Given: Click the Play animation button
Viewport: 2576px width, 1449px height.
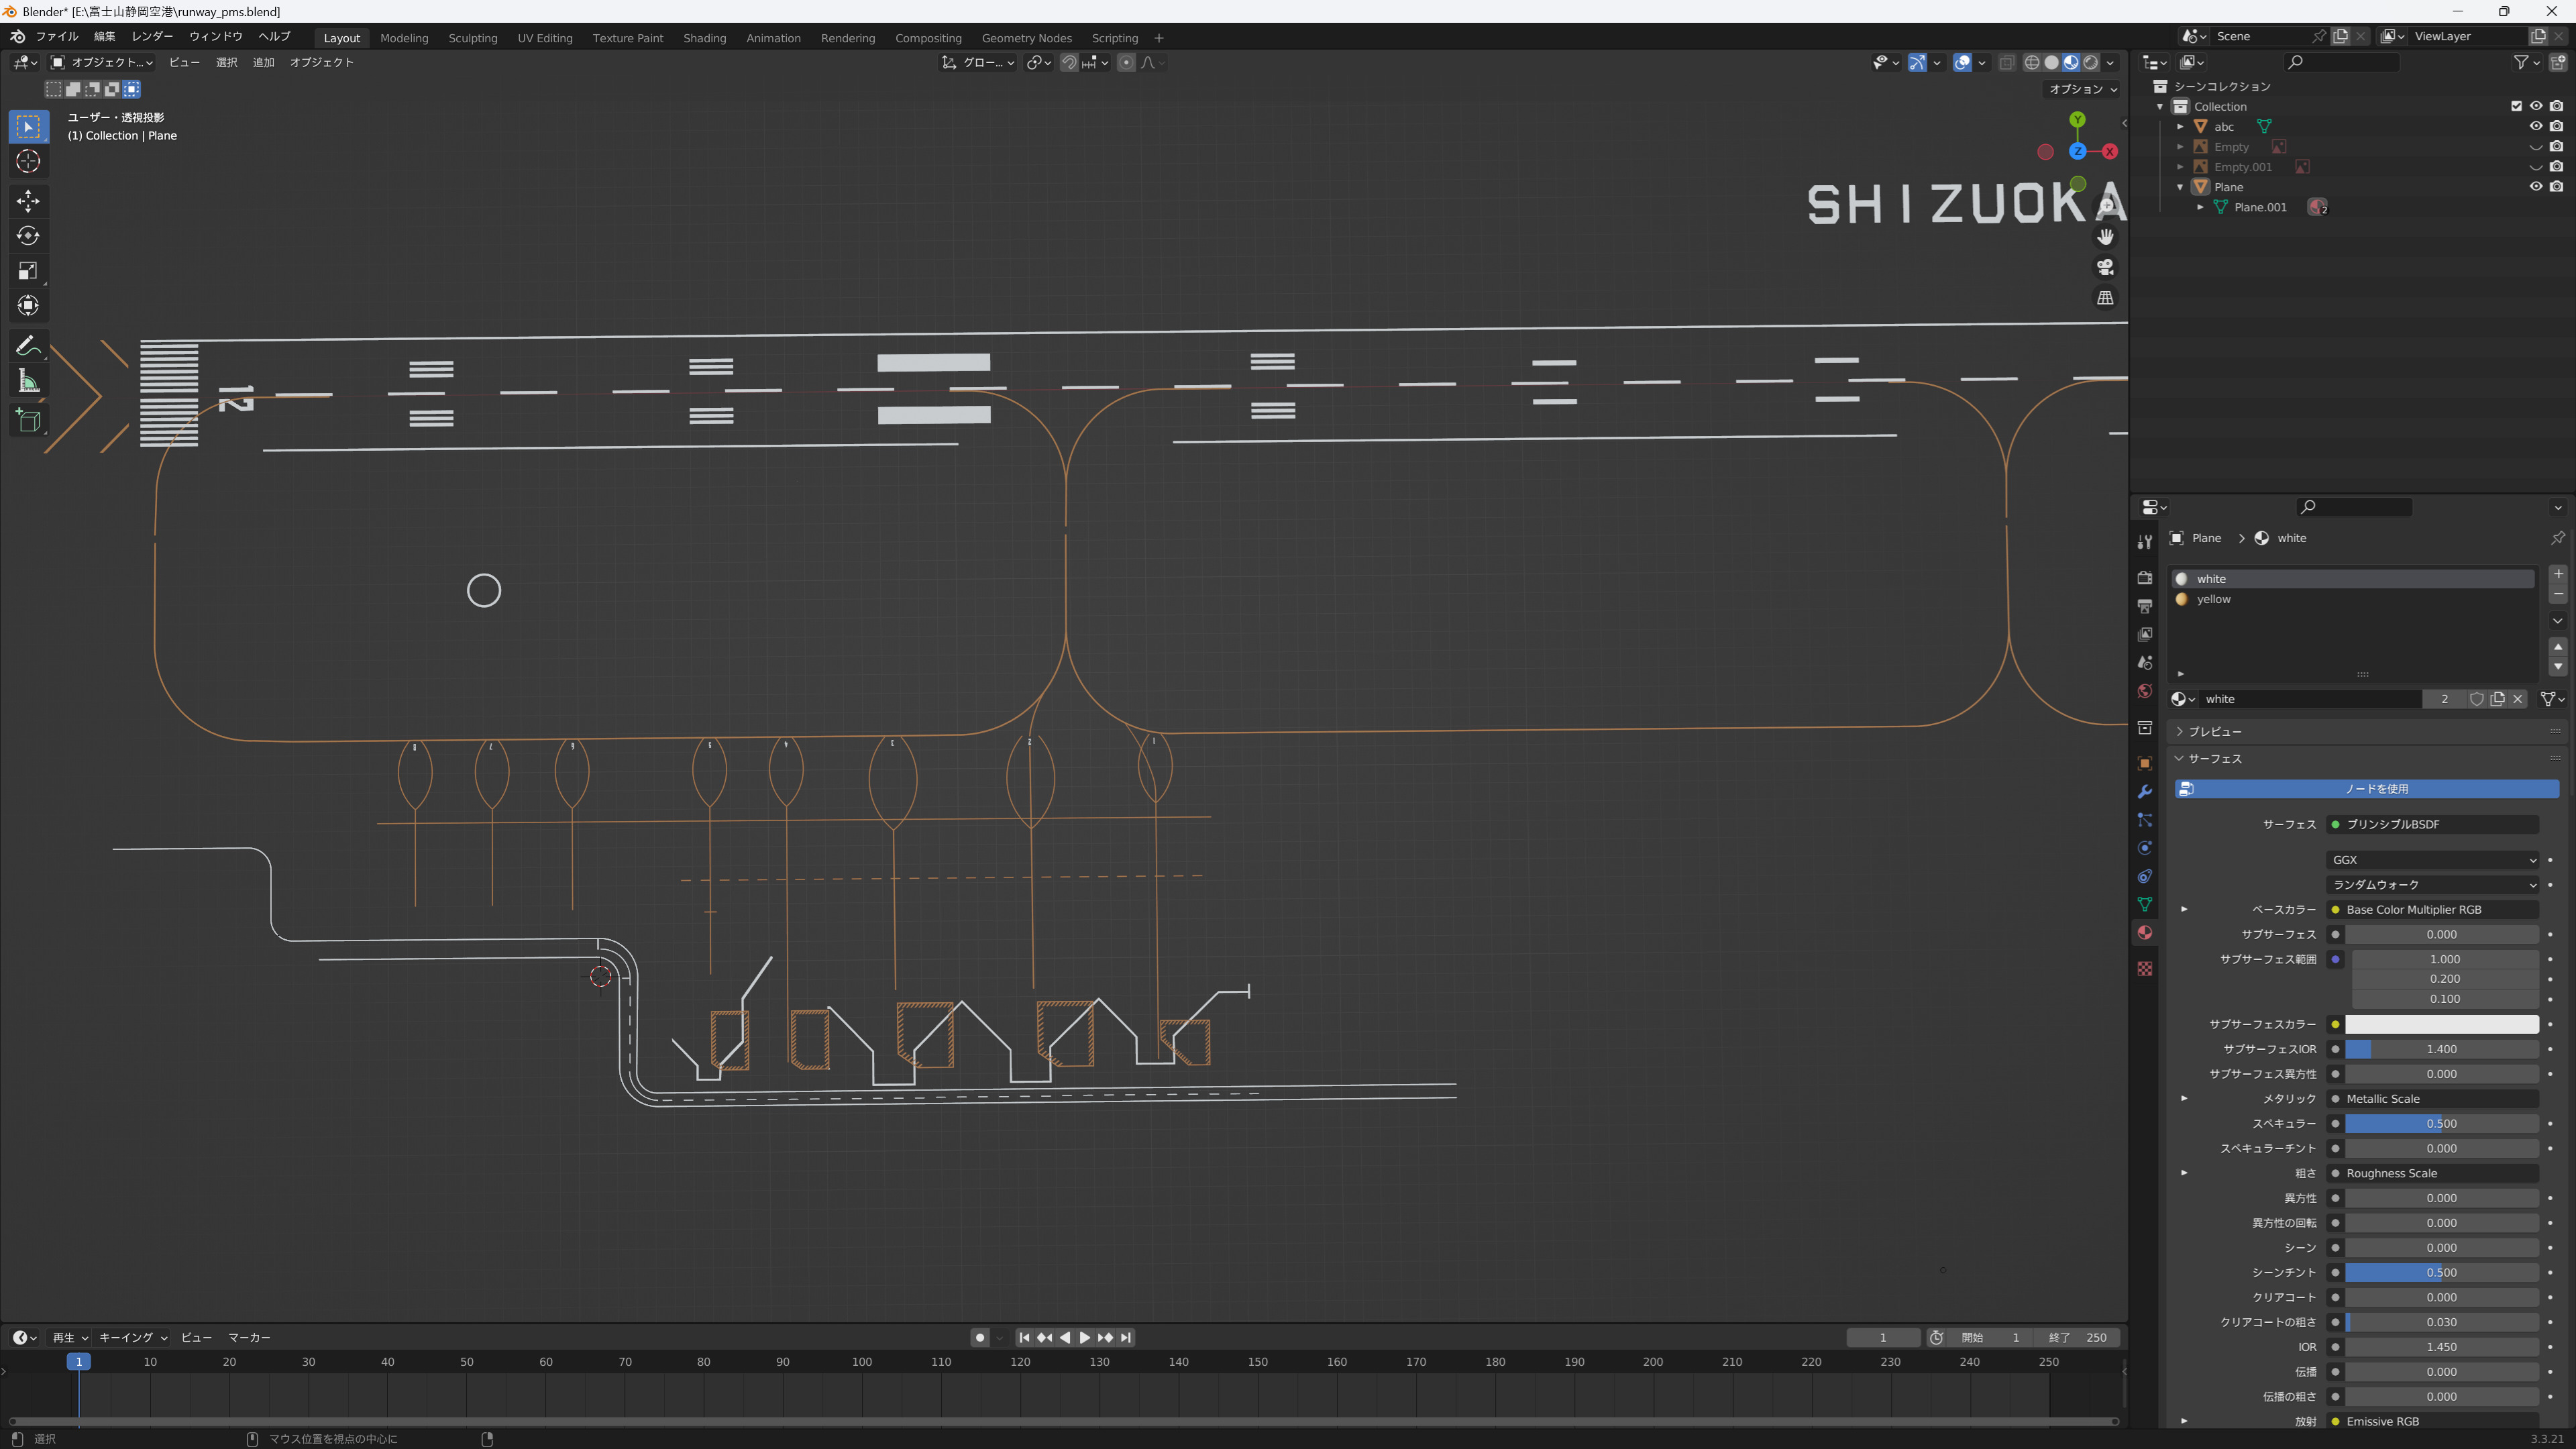Looking at the screenshot, I should click(1084, 1338).
